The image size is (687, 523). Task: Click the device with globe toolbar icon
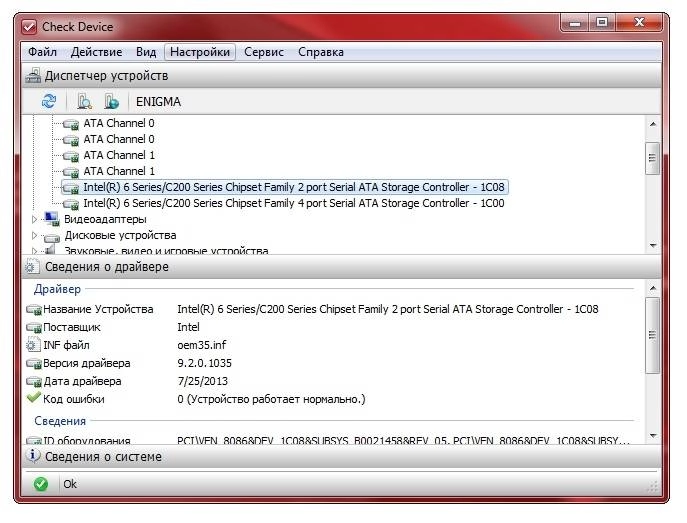[x=111, y=101]
